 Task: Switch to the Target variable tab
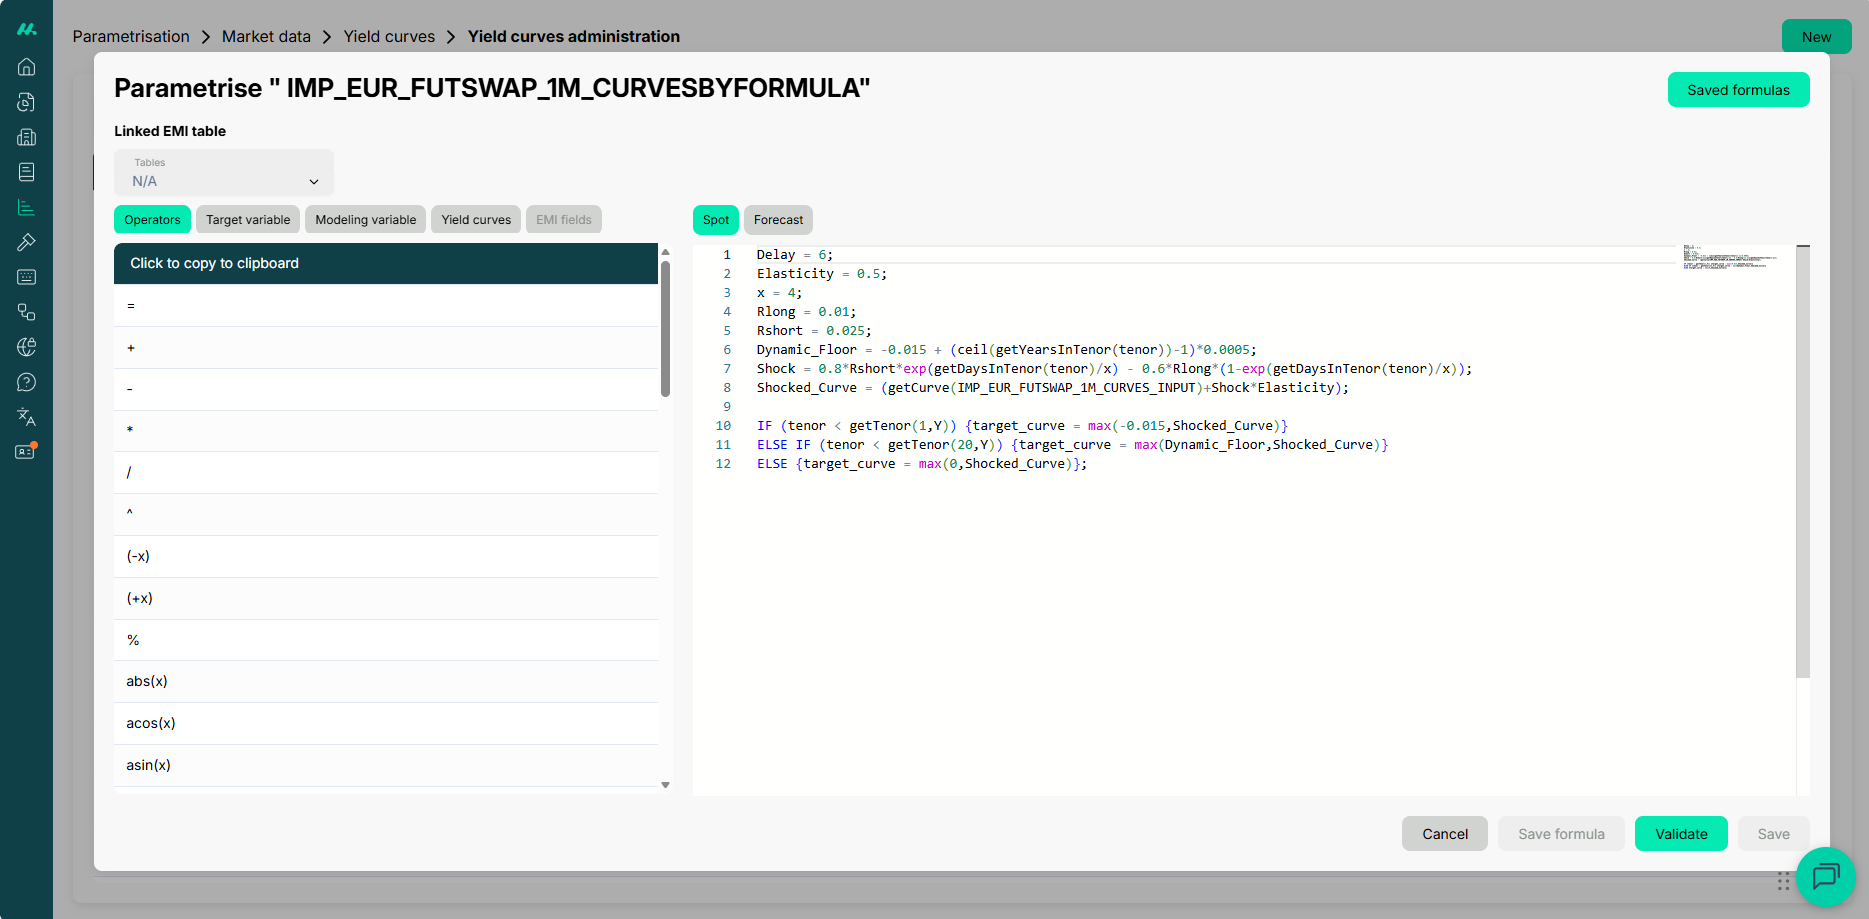tap(248, 220)
